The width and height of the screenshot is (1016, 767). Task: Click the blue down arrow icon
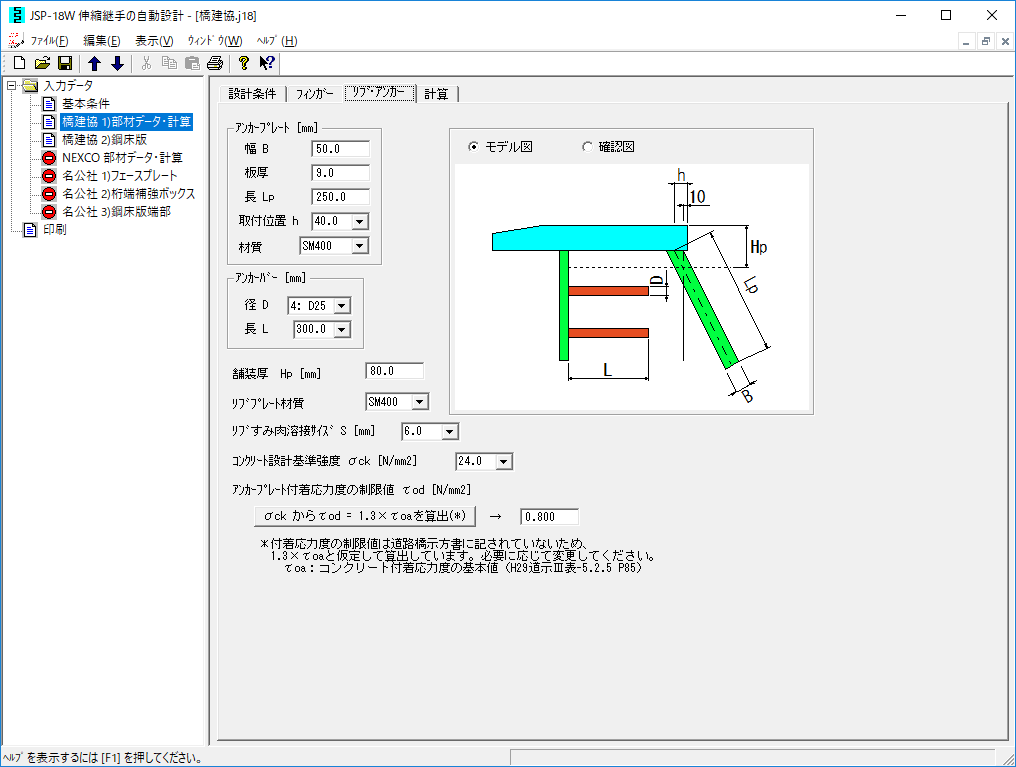(x=117, y=64)
